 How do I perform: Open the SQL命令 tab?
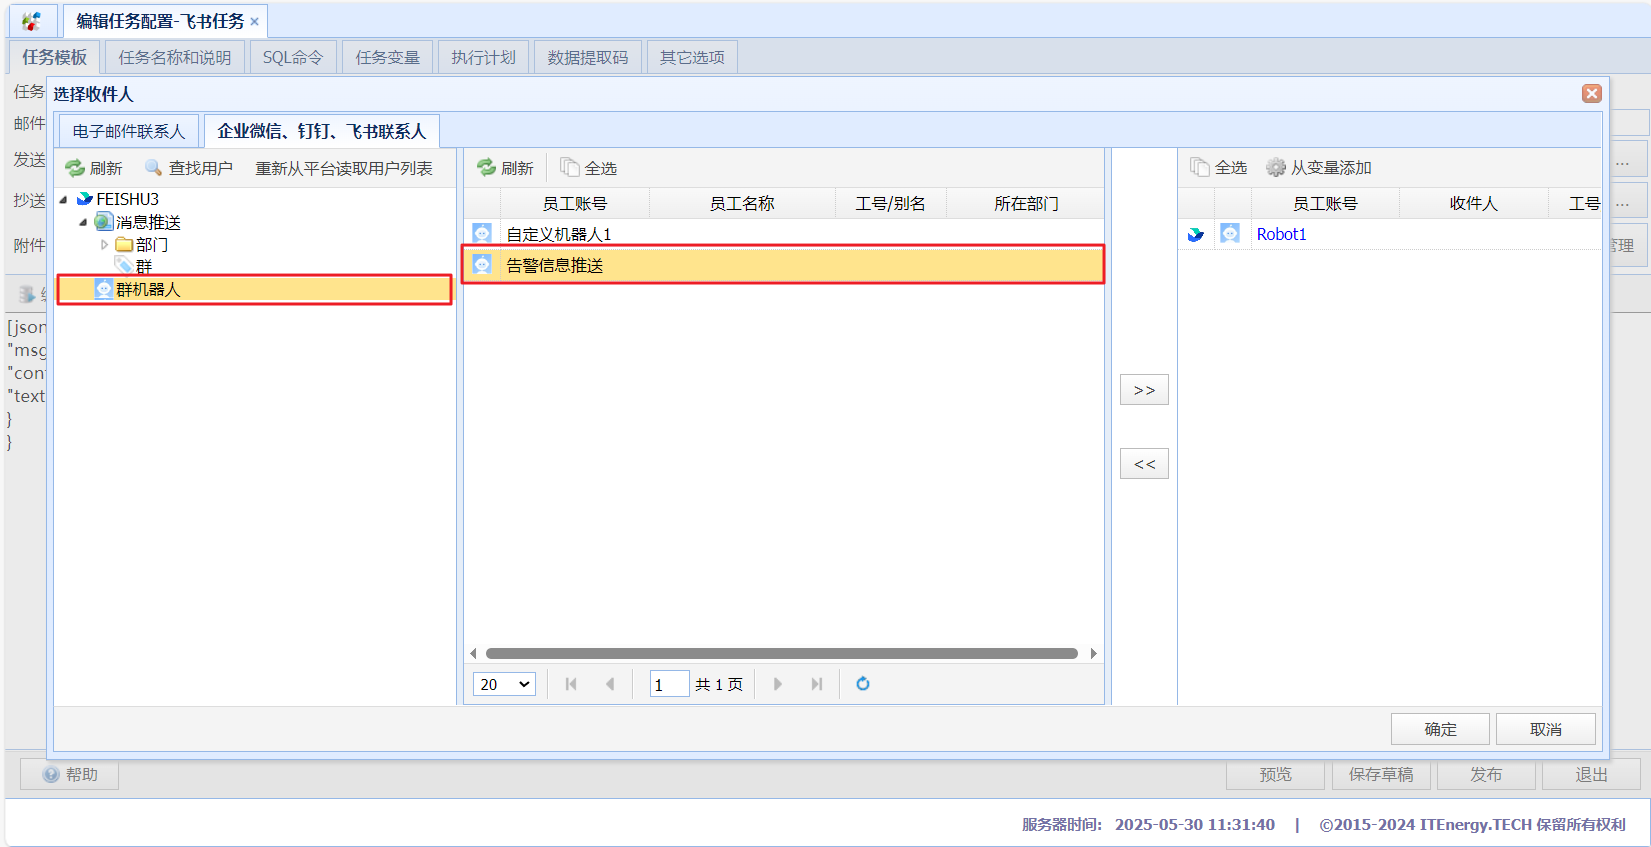pos(293,57)
